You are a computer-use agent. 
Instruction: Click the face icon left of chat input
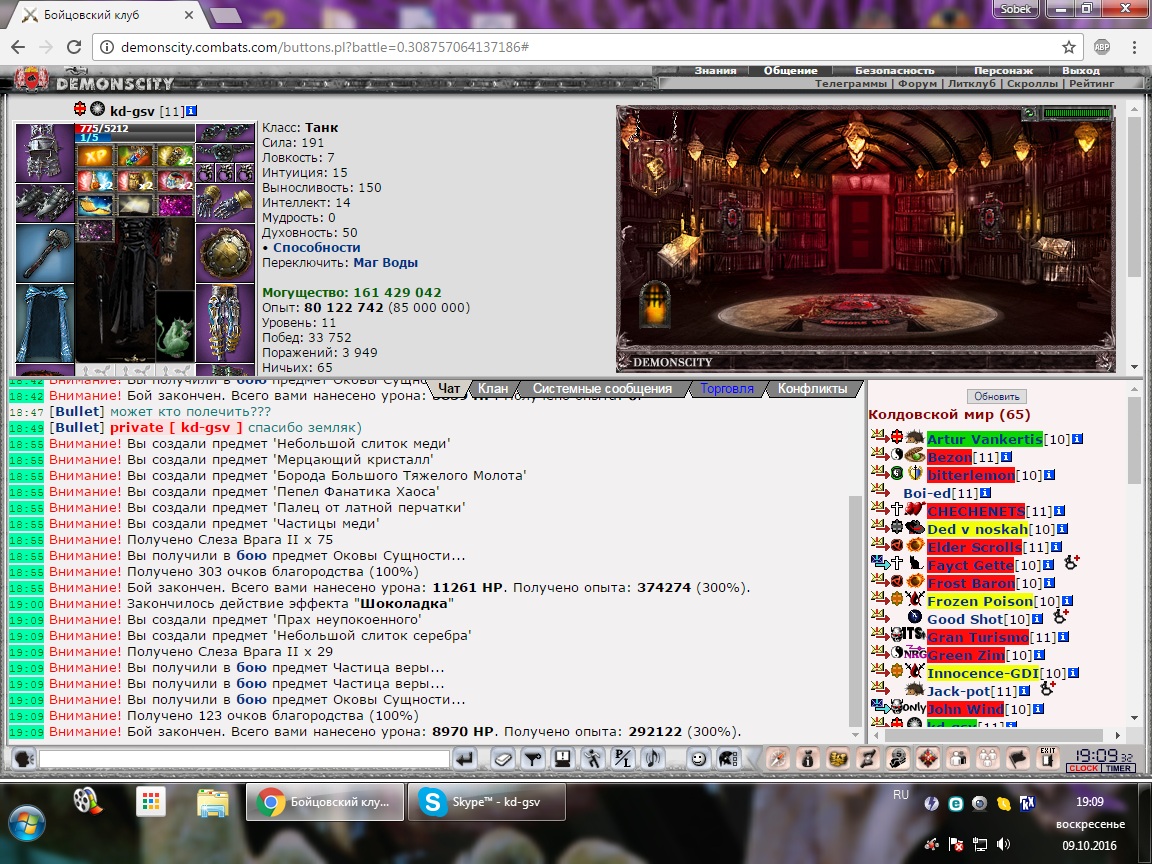23,758
